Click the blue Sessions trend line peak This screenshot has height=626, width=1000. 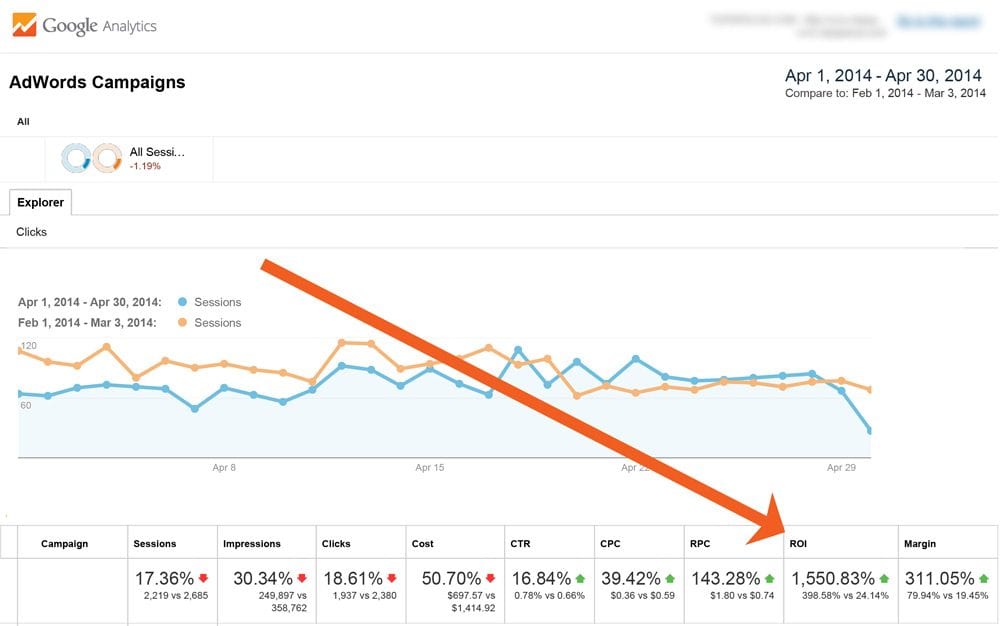tap(519, 348)
